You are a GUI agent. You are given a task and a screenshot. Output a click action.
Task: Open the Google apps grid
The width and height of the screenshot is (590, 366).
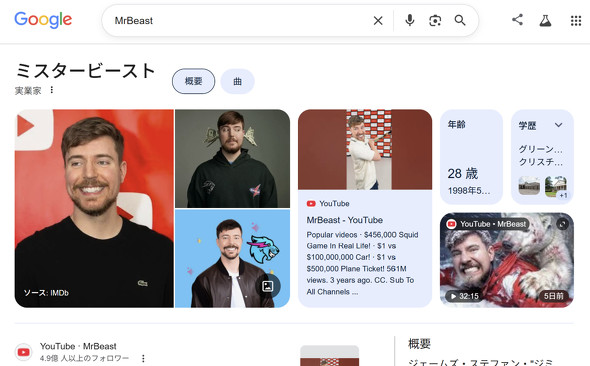576,21
